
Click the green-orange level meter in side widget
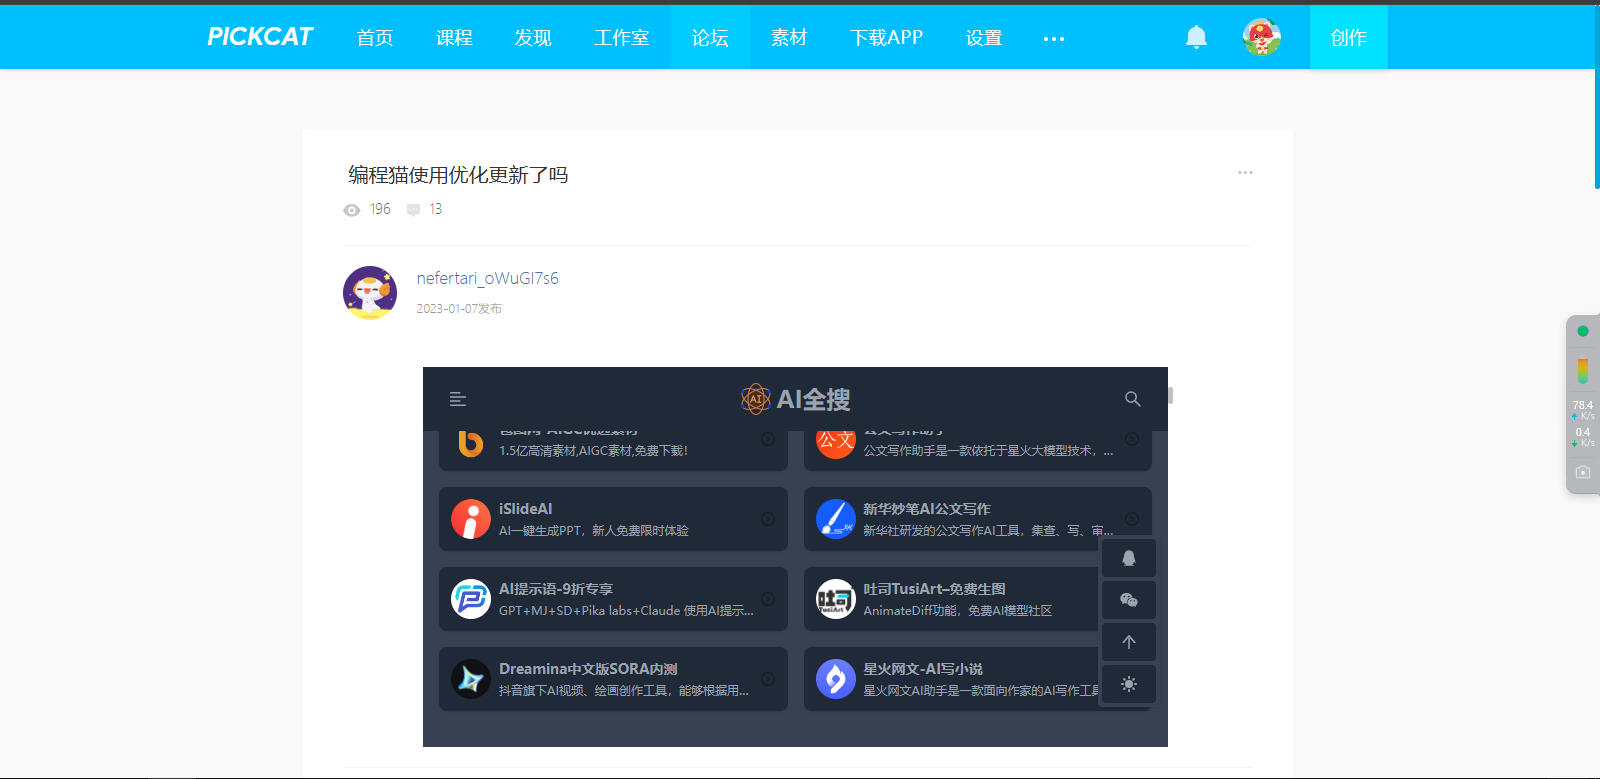[x=1583, y=371]
